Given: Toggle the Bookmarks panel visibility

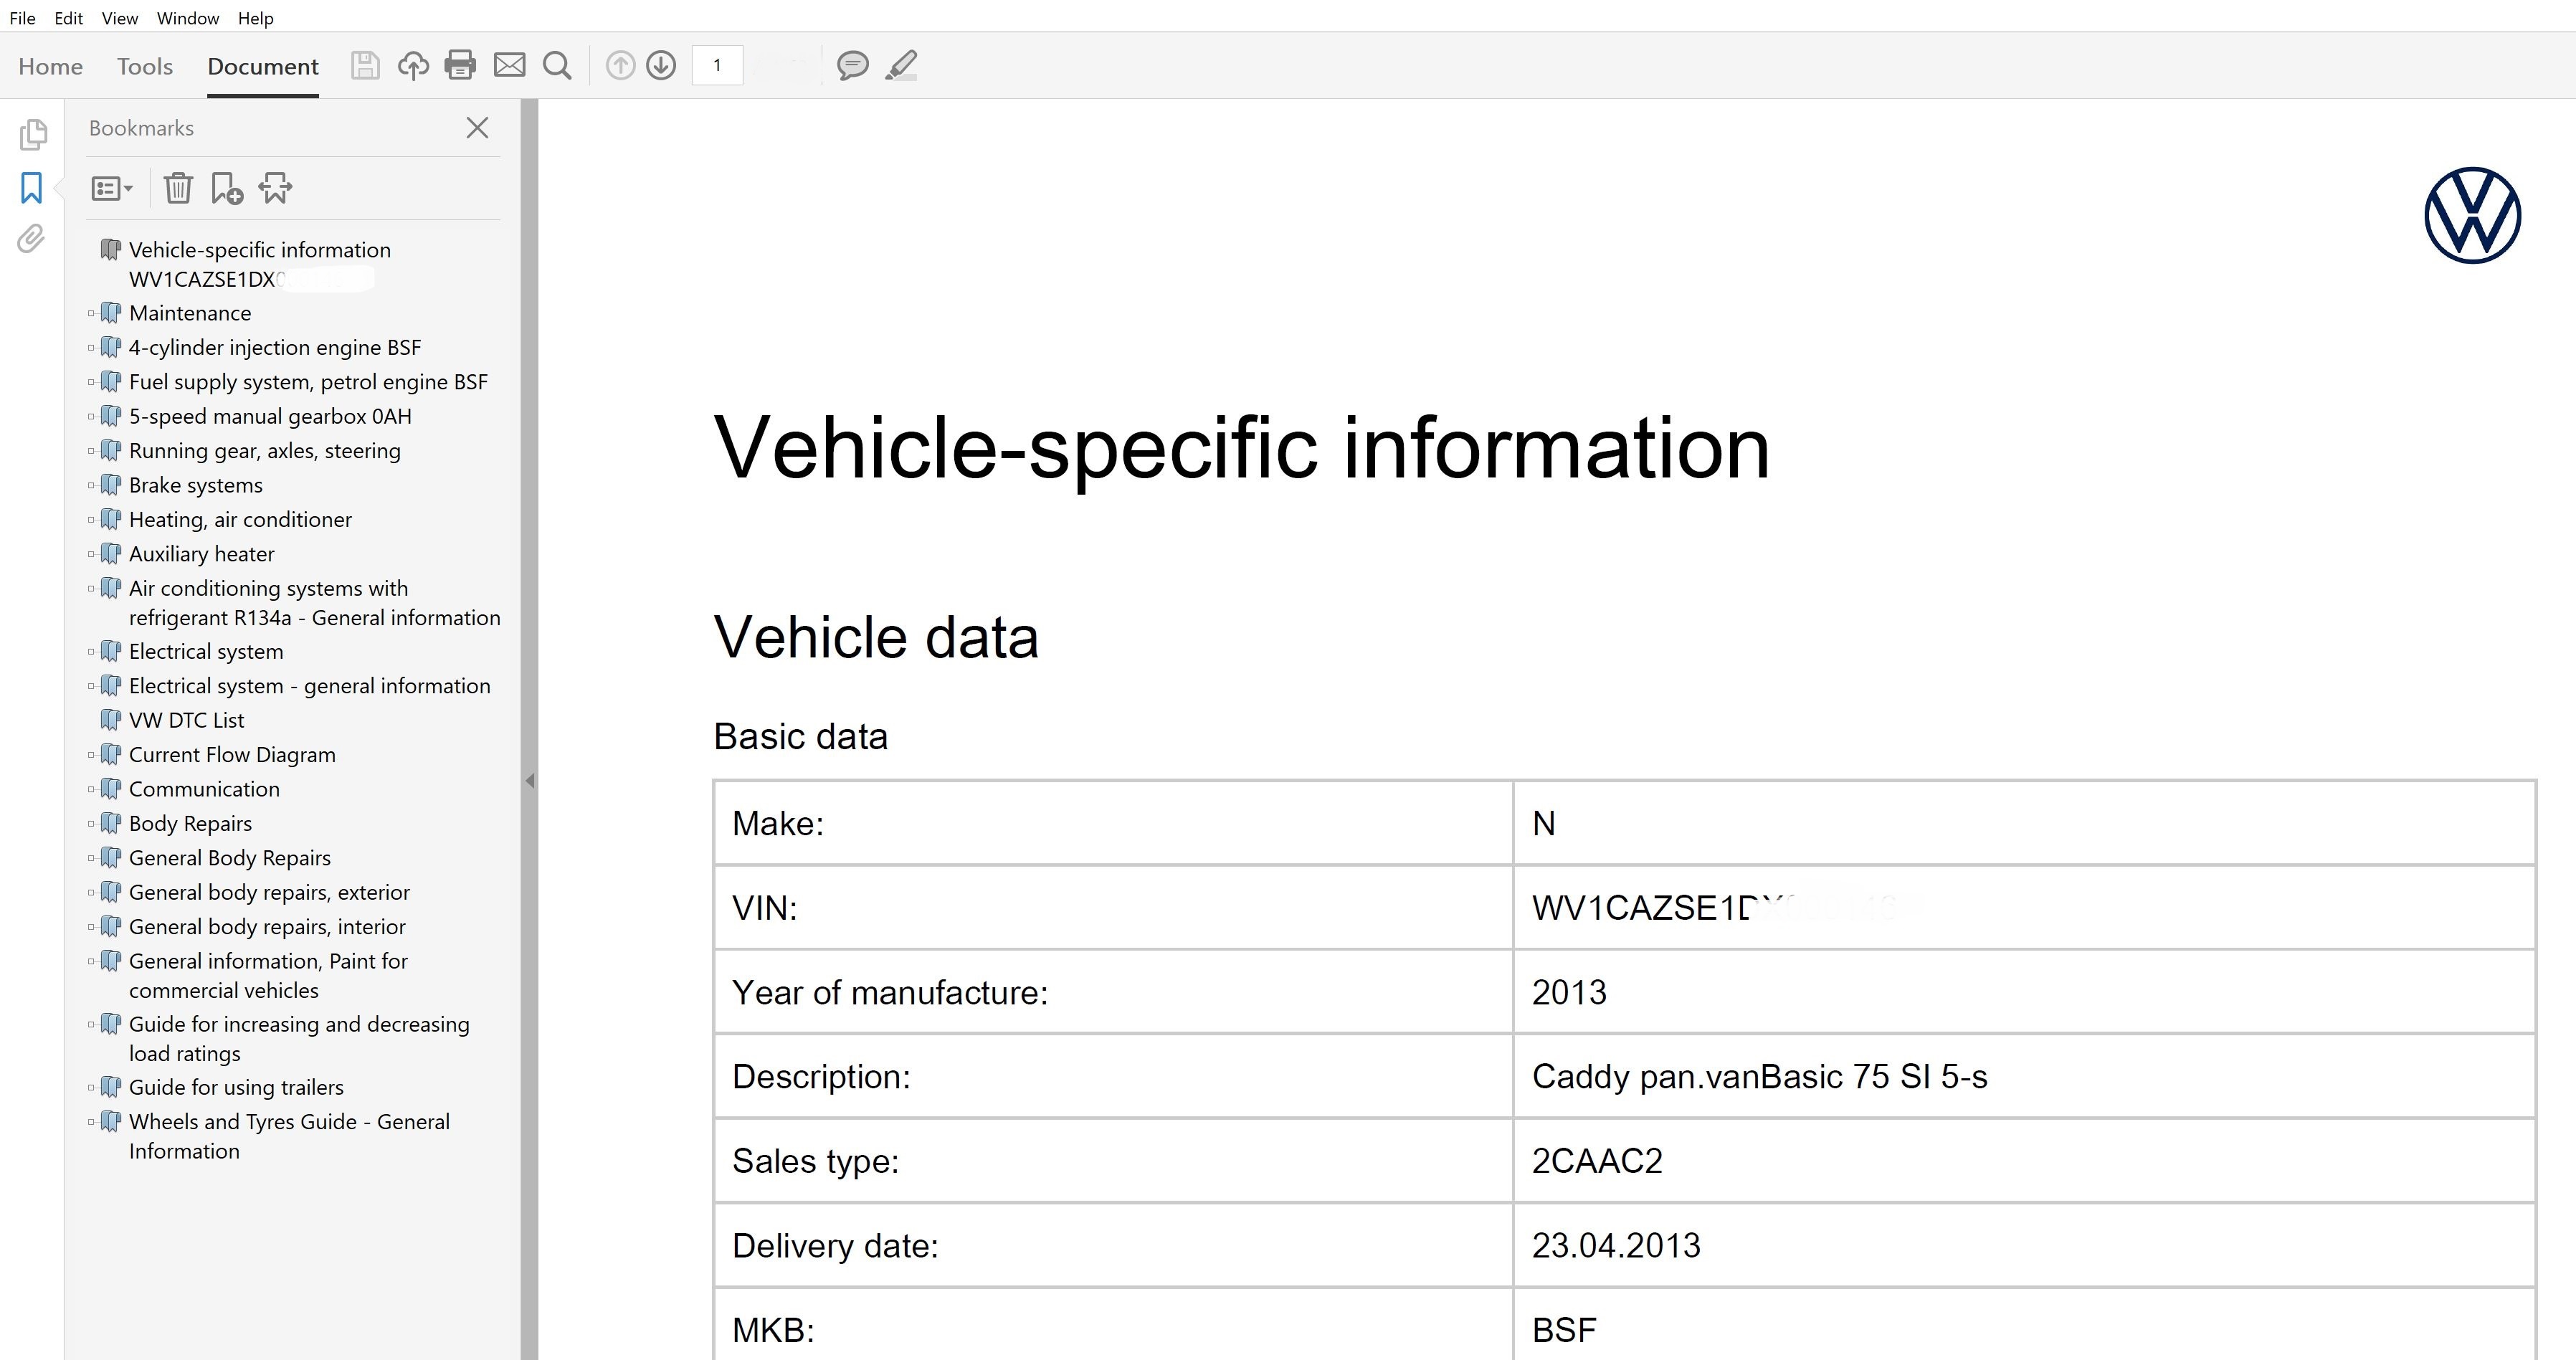Looking at the screenshot, I should (x=31, y=188).
